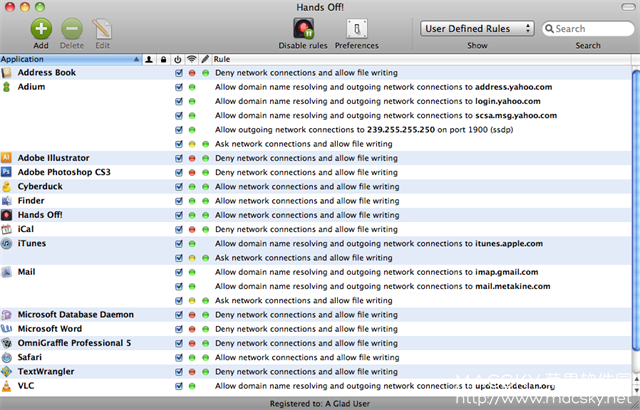Select the TextWrangler Deny network rule text
Viewport: 640px width, 410px height.
(x=306, y=372)
